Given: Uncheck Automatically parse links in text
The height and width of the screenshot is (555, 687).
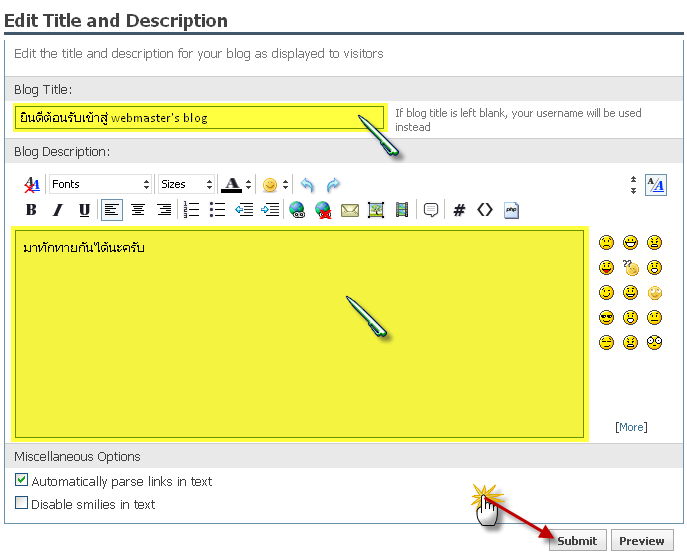Looking at the screenshot, I should pos(21,481).
